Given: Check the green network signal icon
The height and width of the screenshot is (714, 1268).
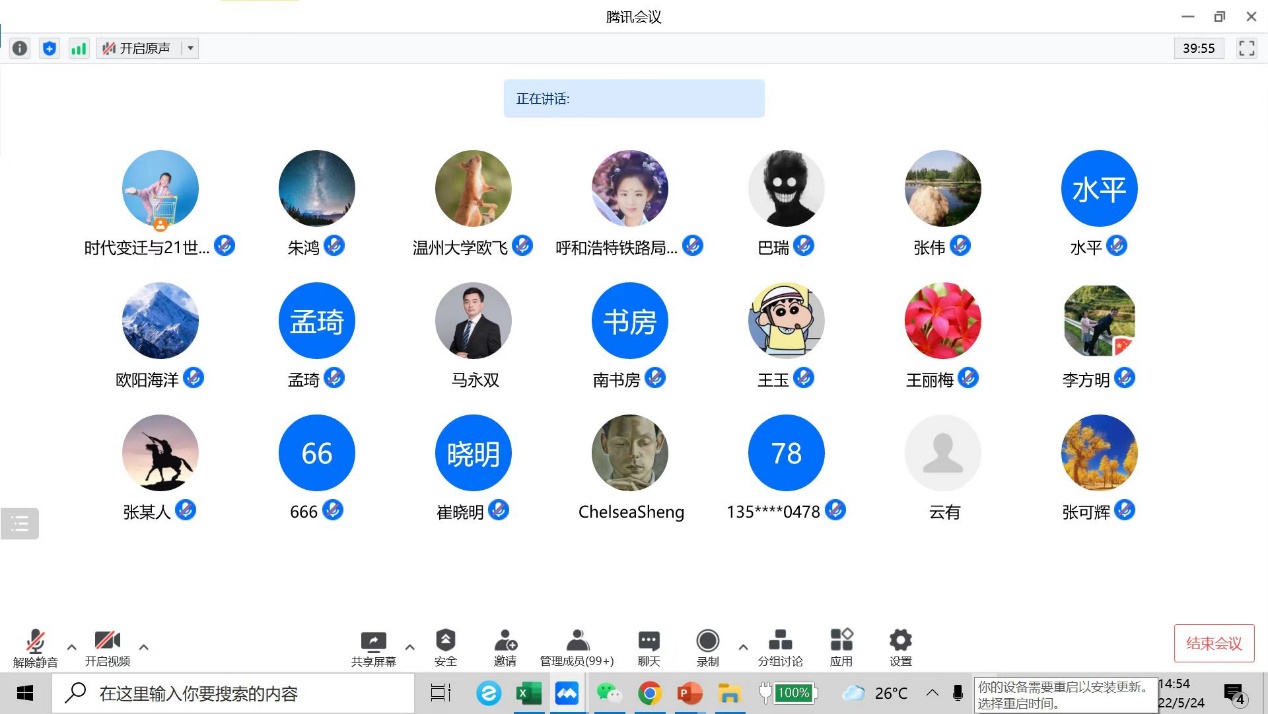Looking at the screenshot, I should 79,48.
